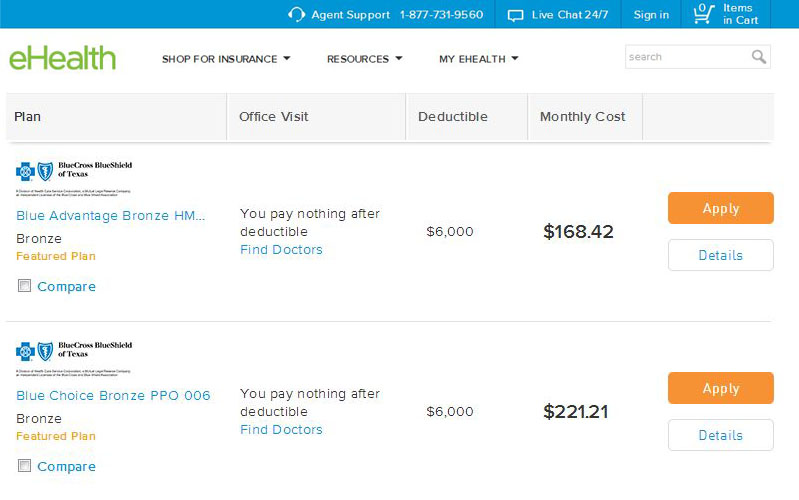Open the Blue Advantage Bronze HMO plan link
Screen dimensions: 799x500
pyautogui.click(x=111, y=216)
